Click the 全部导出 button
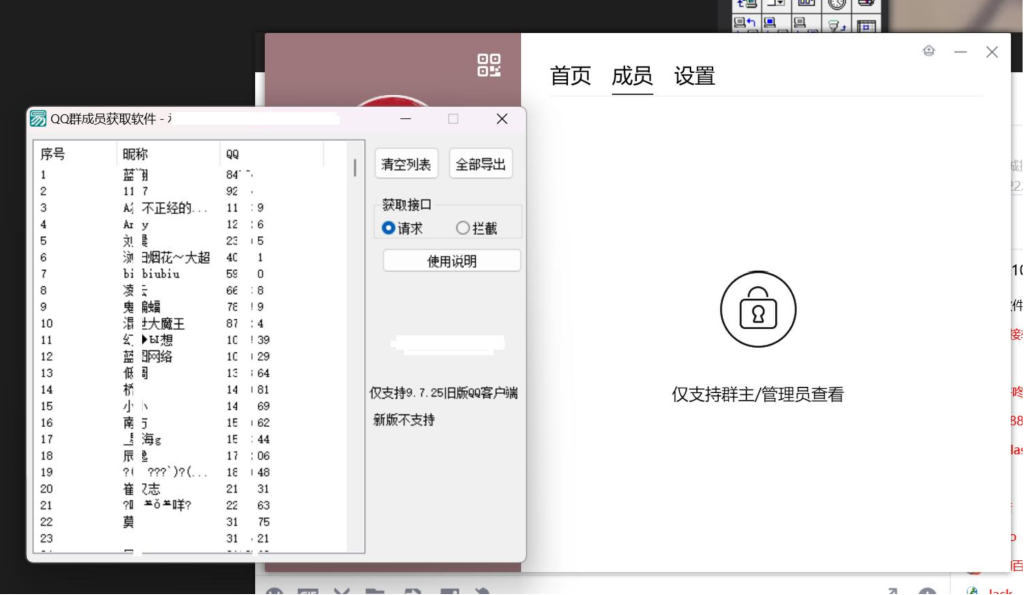The width and height of the screenshot is (1024, 595). pos(481,165)
